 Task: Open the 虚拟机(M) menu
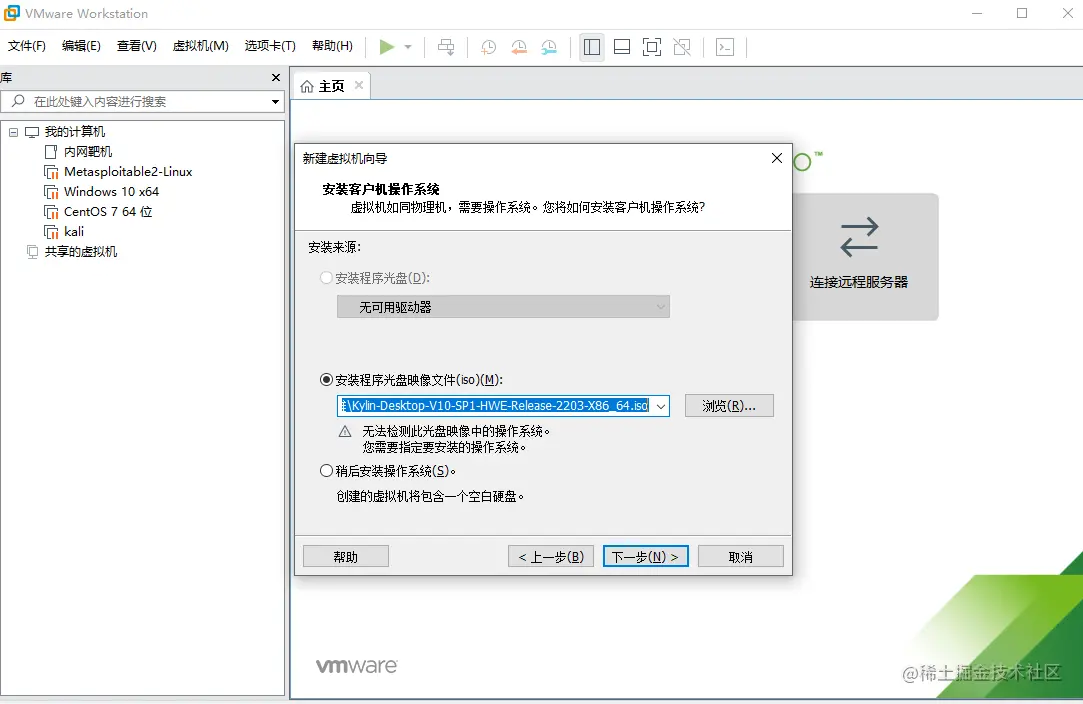point(200,46)
